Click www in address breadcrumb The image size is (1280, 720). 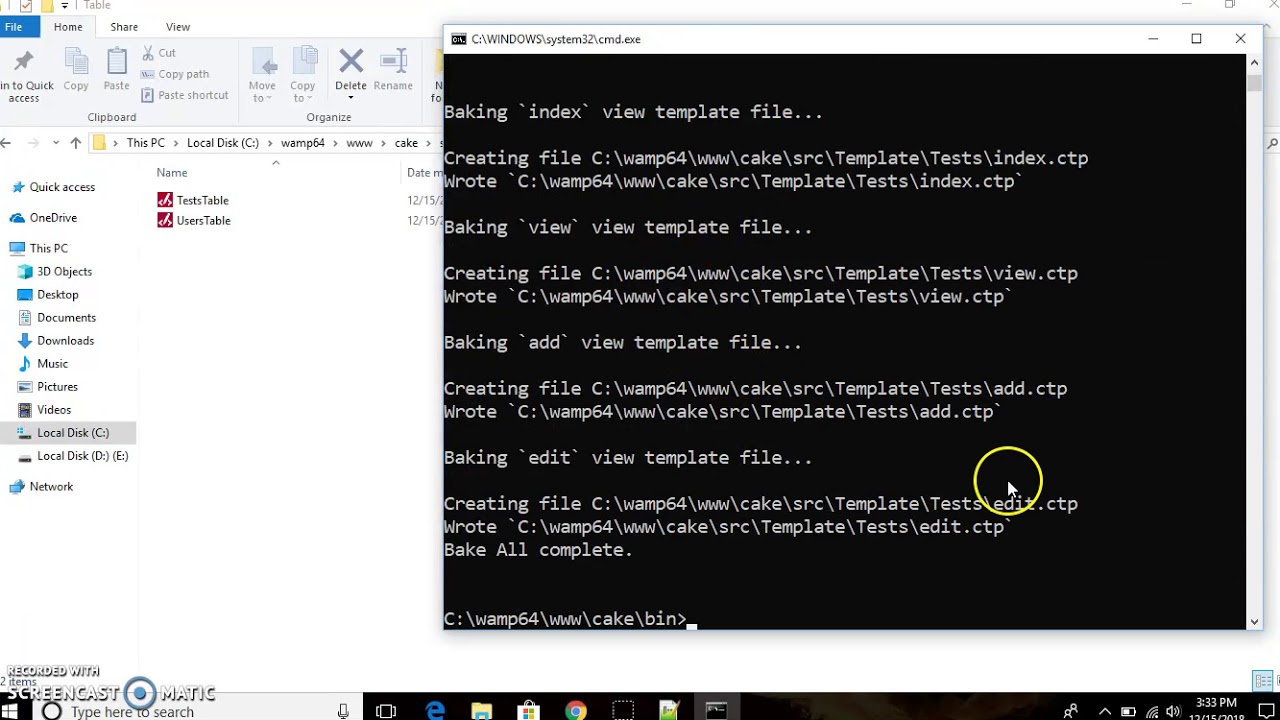coord(359,143)
